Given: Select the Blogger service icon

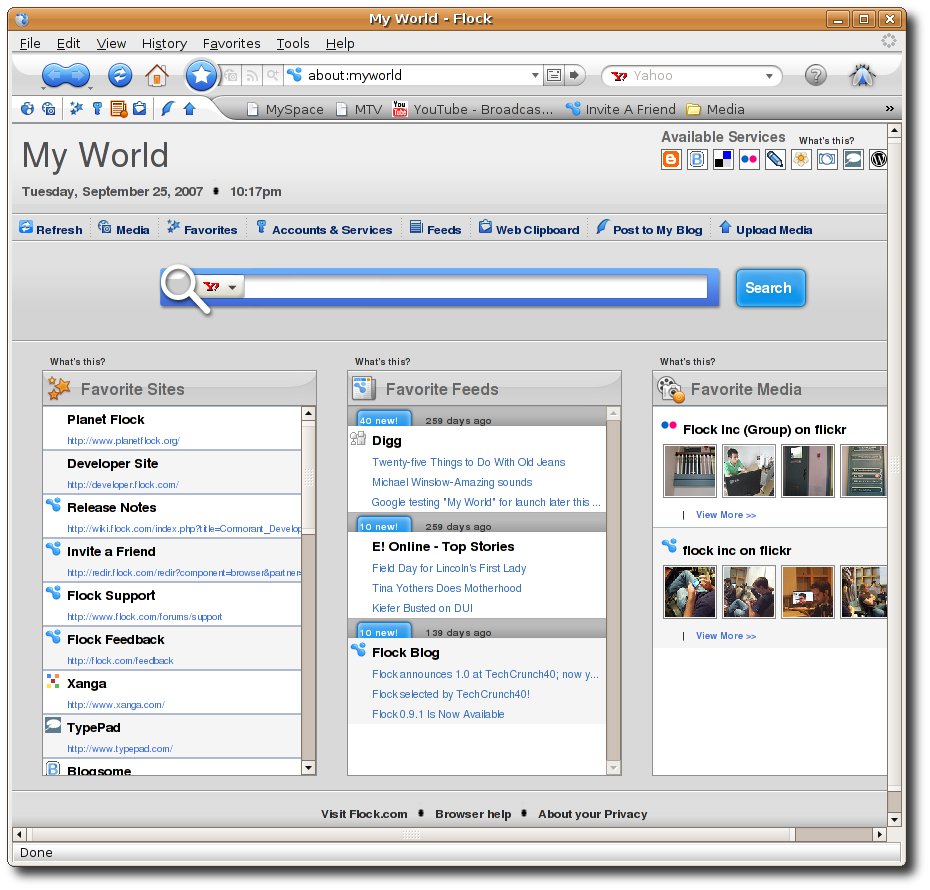Looking at the screenshot, I should click(x=671, y=160).
